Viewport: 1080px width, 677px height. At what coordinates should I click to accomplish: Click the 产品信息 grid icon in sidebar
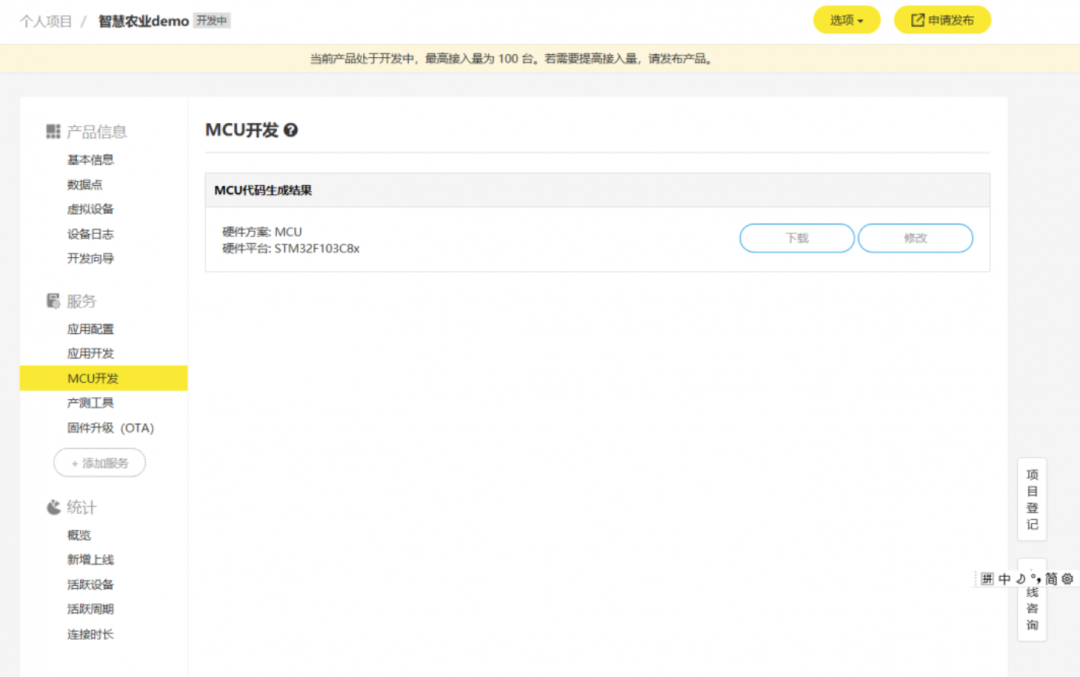[x=53, y=131]
